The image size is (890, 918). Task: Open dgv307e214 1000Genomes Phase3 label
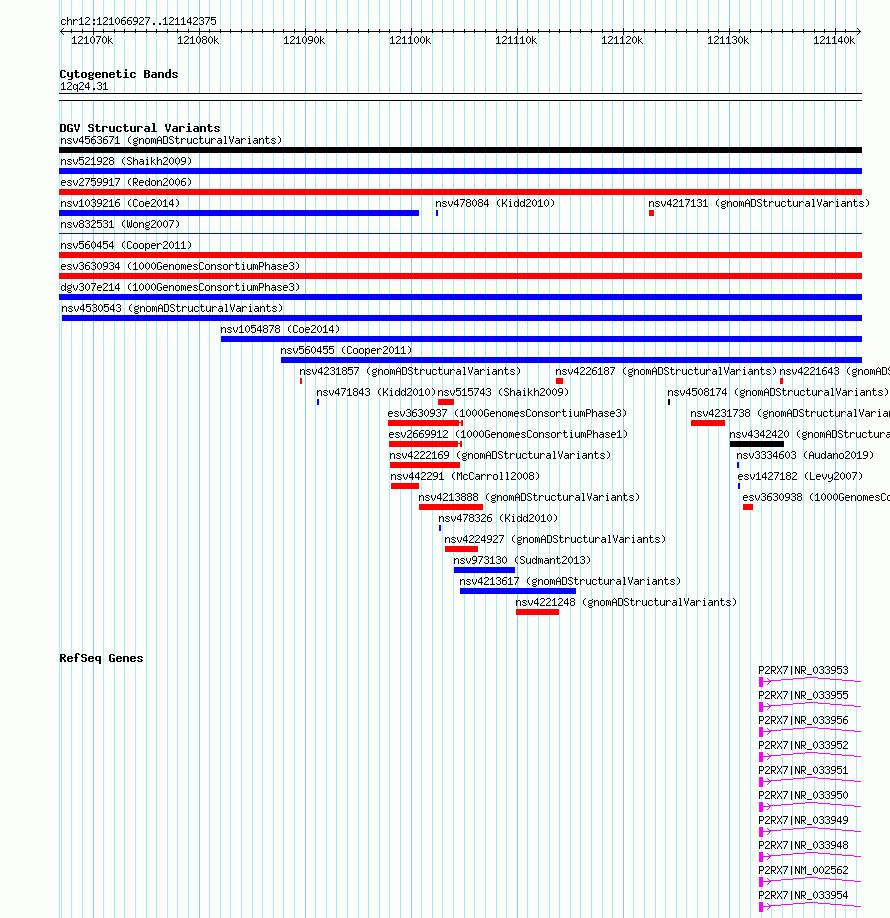[x=180, y=288]
